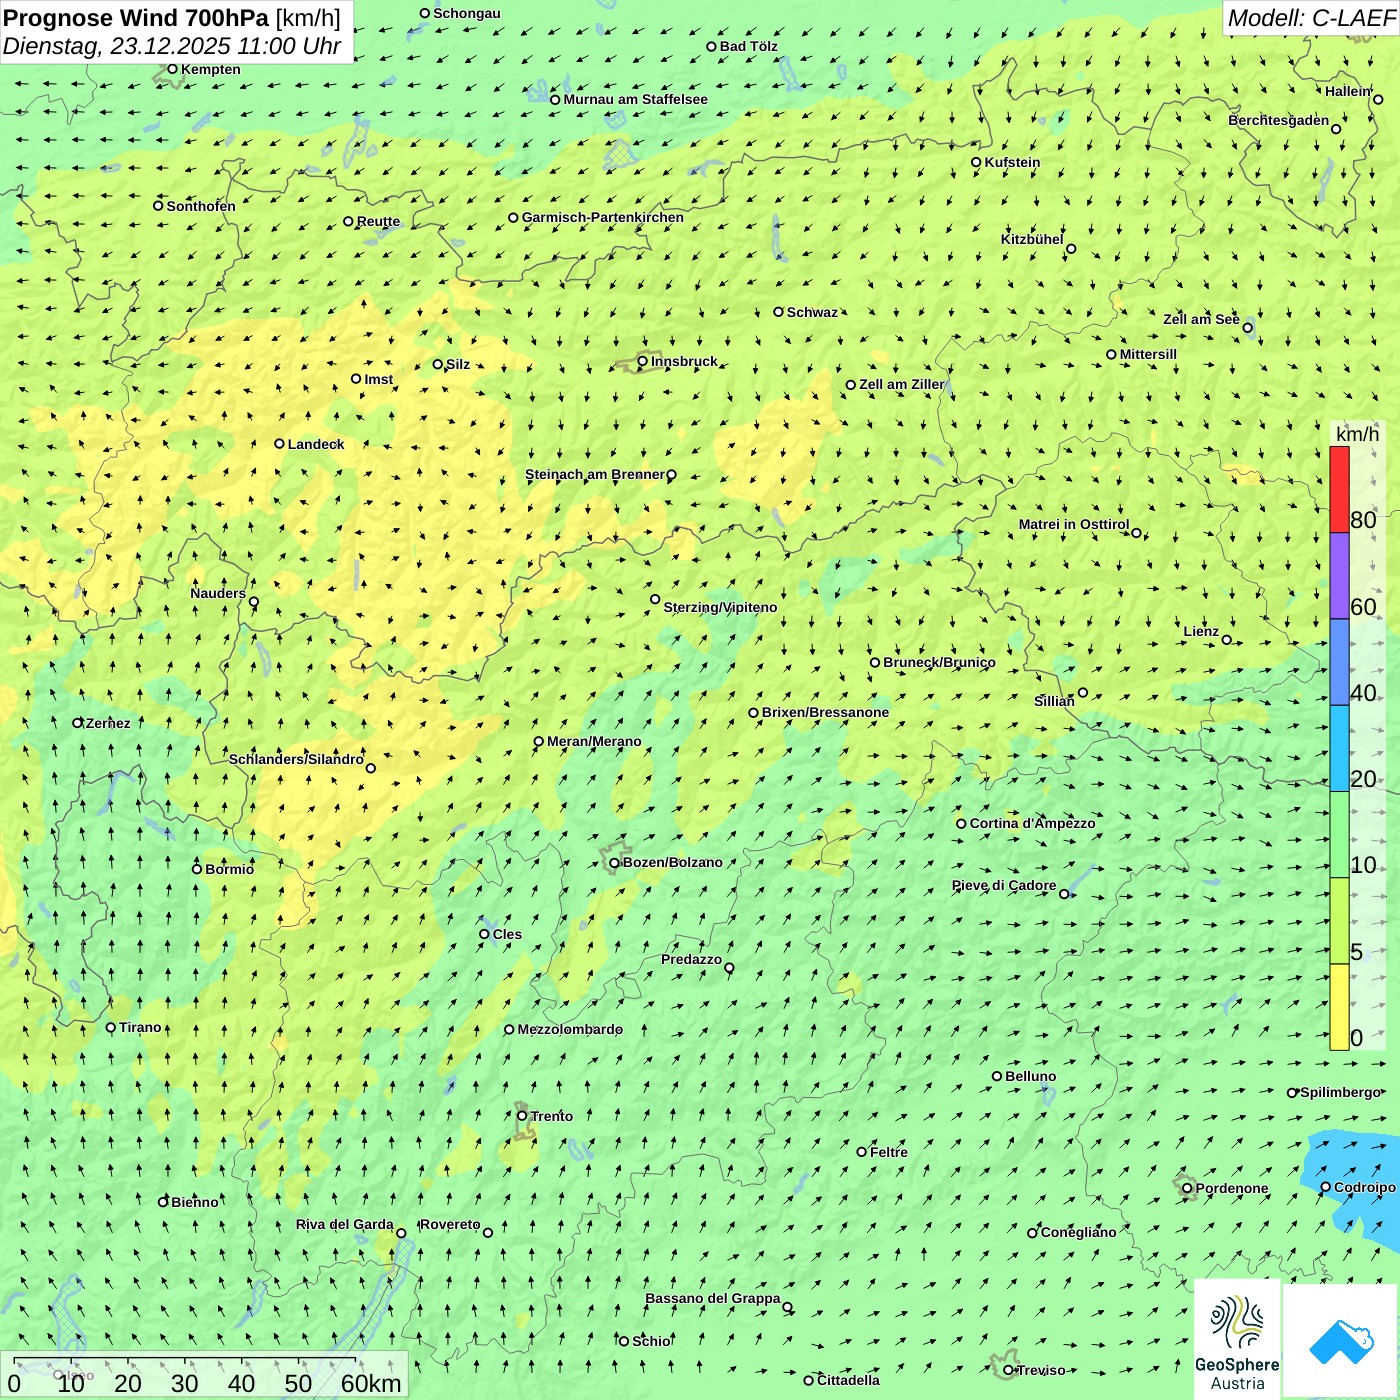Click the Sillian town label
This screenshot has height=1400, width=1400.
pyautogui.click(x=1054, y=701)
